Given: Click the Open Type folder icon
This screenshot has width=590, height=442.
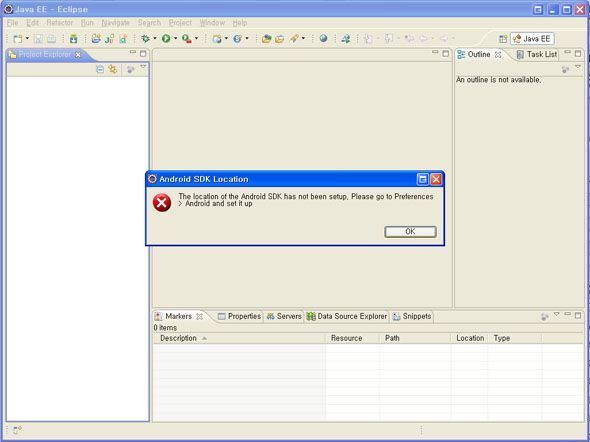Looking at the screenshot, I should (266, 38).
